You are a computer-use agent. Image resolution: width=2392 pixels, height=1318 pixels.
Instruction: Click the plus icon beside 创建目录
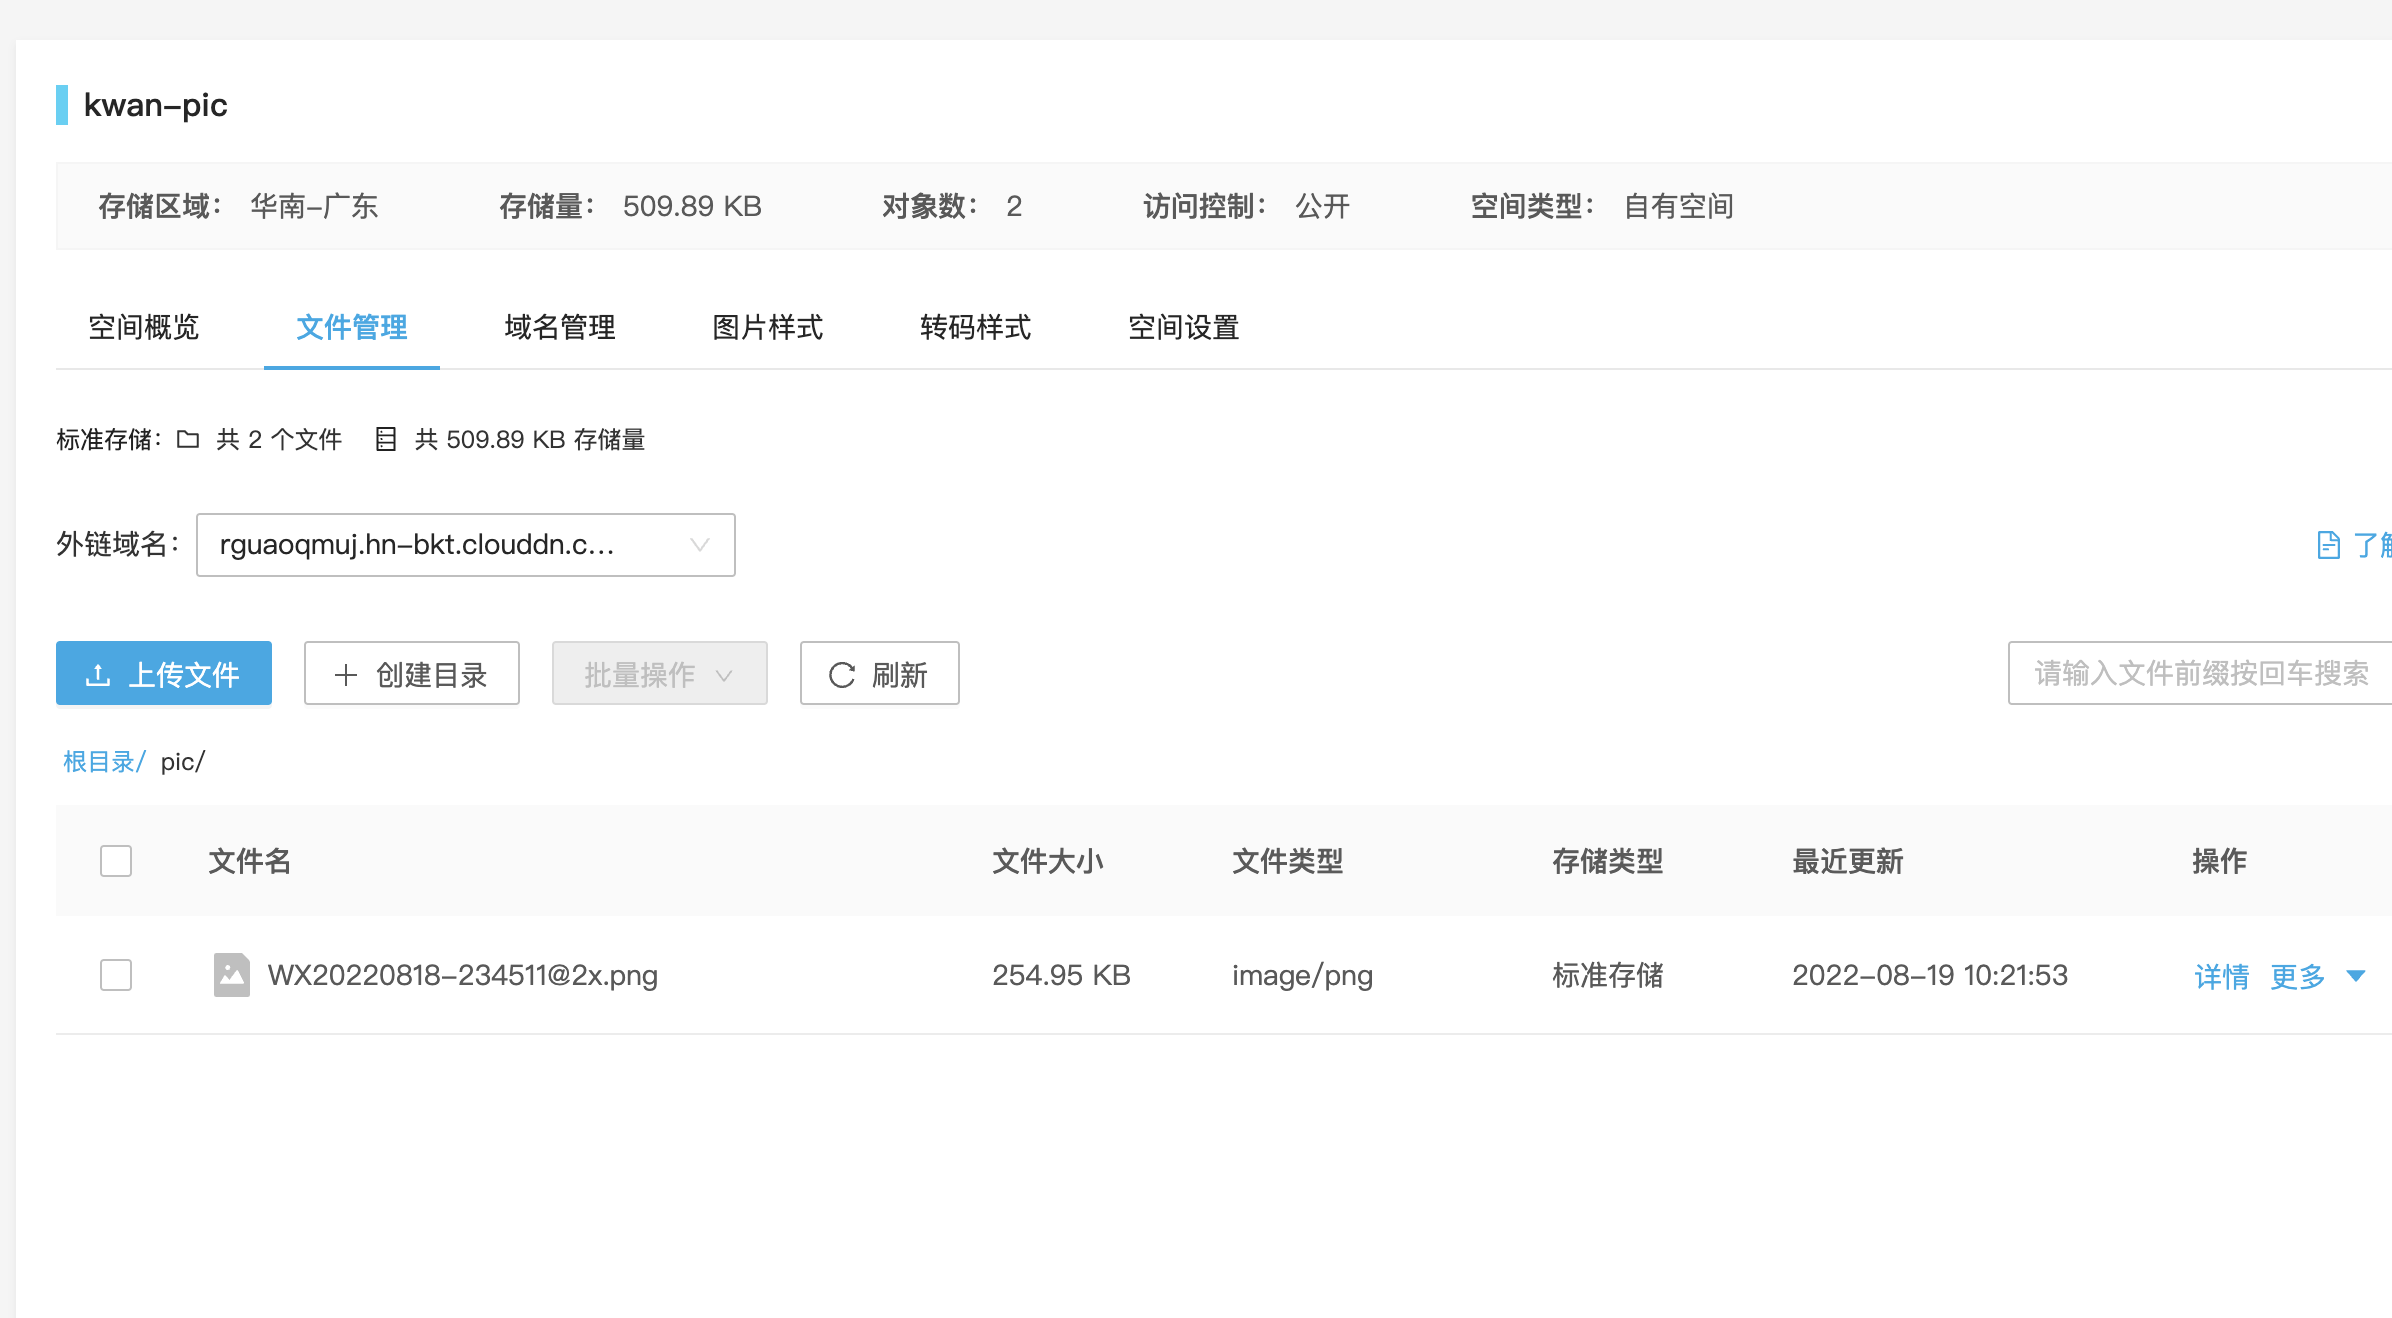tap(345, 675)
